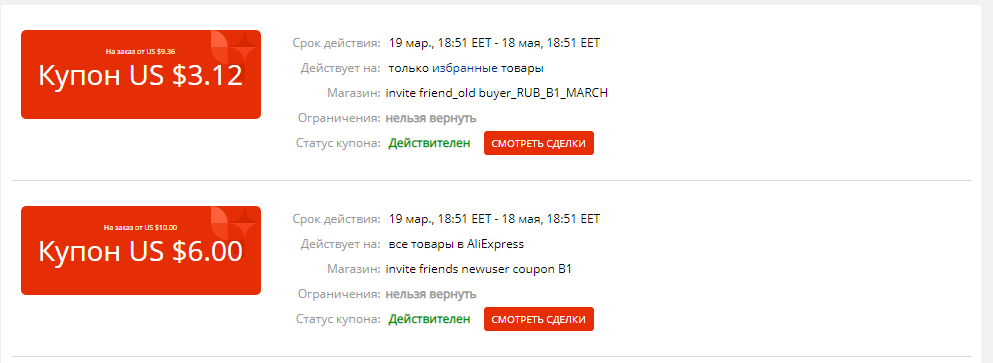993x363 pixels.
Task: Select the Купон US $6.00 red card
Action: pos(141,250)
